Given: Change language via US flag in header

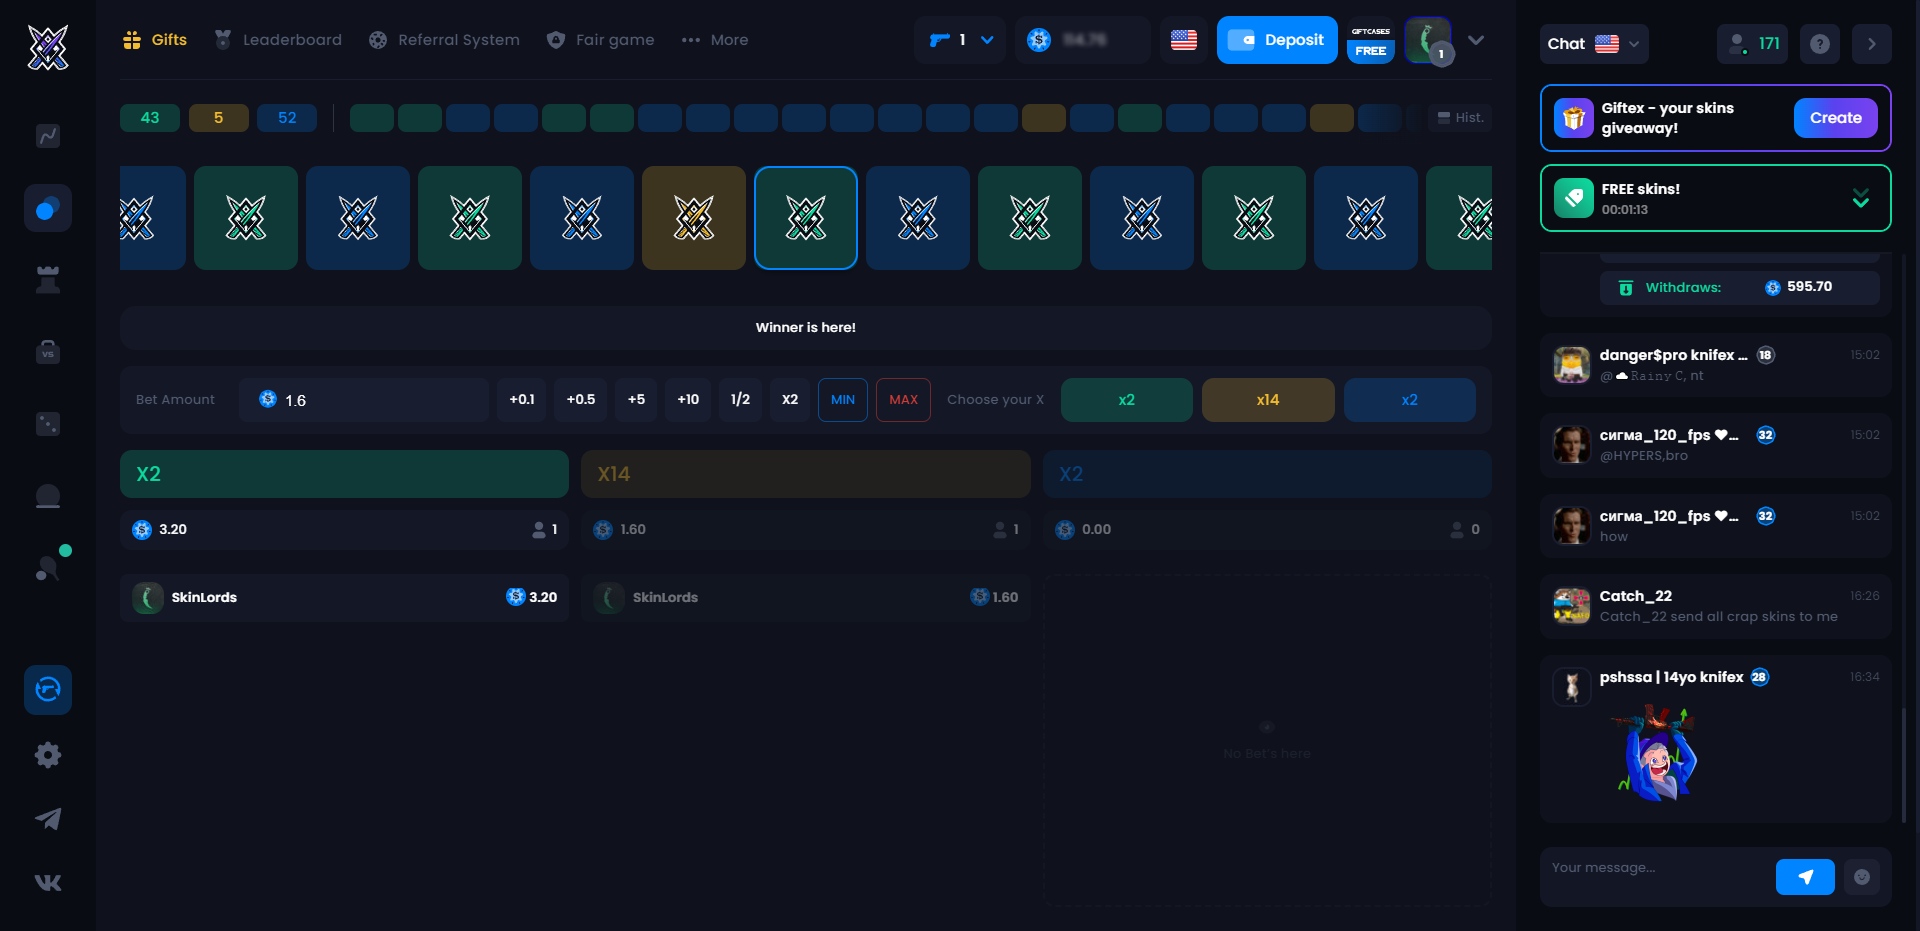Looking at the screenshot, I should 1184,40.
